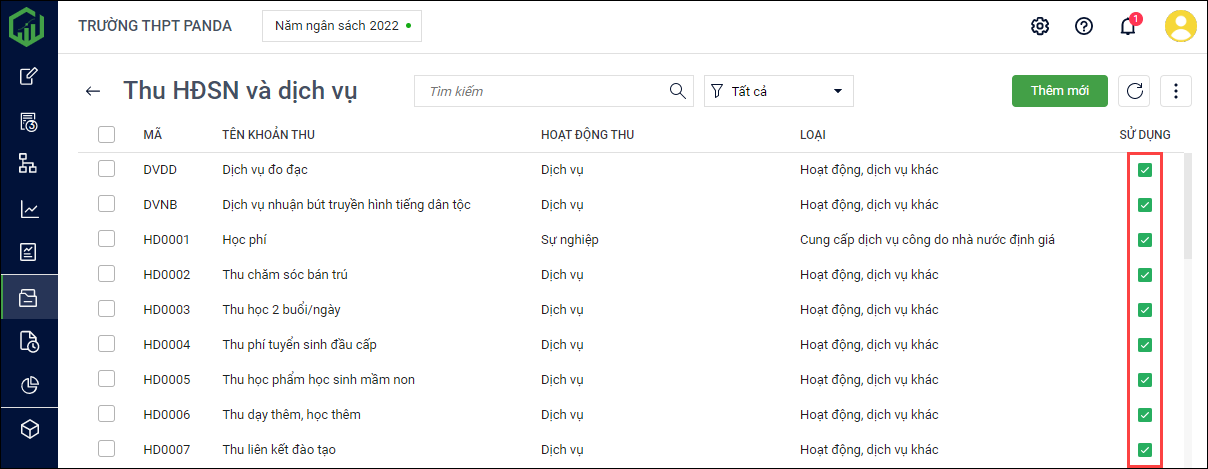
Task: Click the magnifier search icon
Action: (677, 91)
